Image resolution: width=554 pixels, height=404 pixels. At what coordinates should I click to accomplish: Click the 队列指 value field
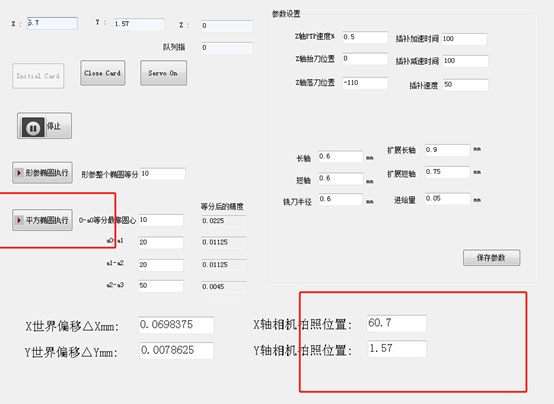(227, 48)
